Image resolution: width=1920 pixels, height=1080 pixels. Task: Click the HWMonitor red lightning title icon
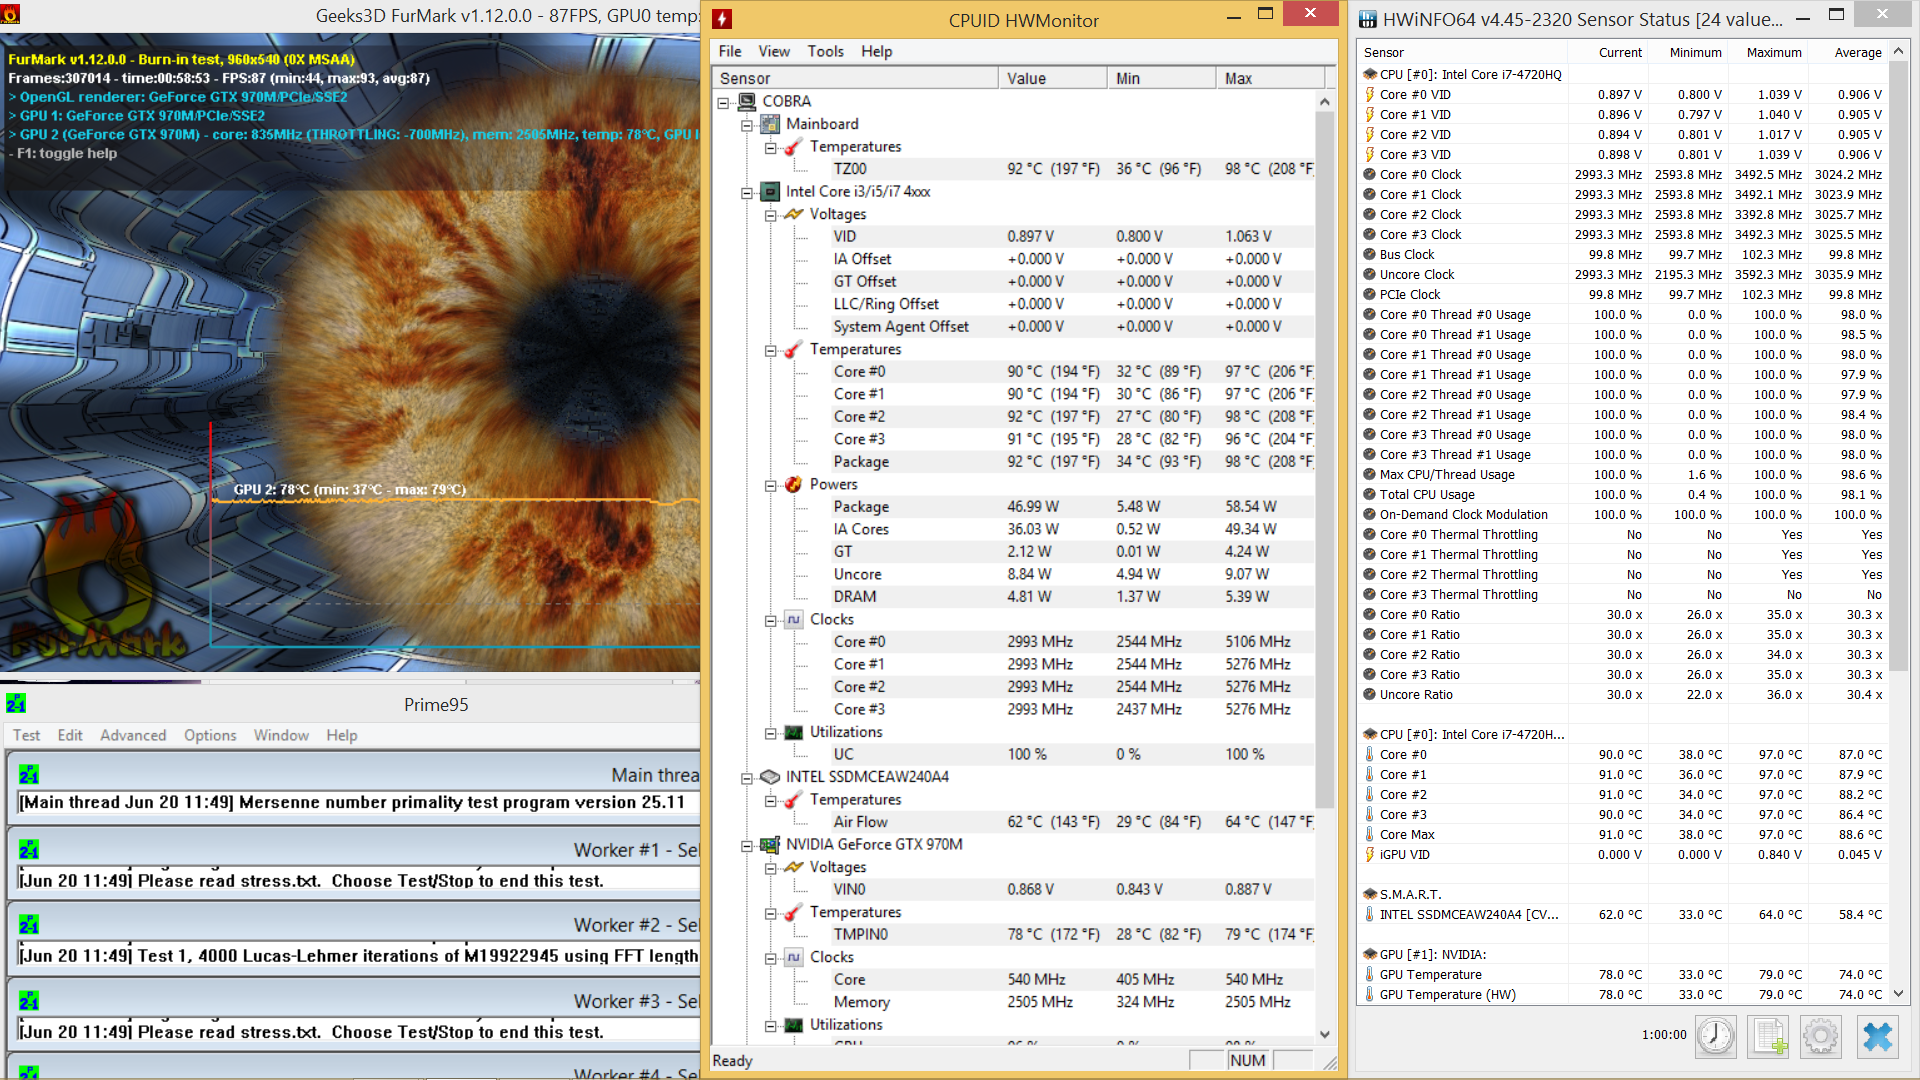722,19
